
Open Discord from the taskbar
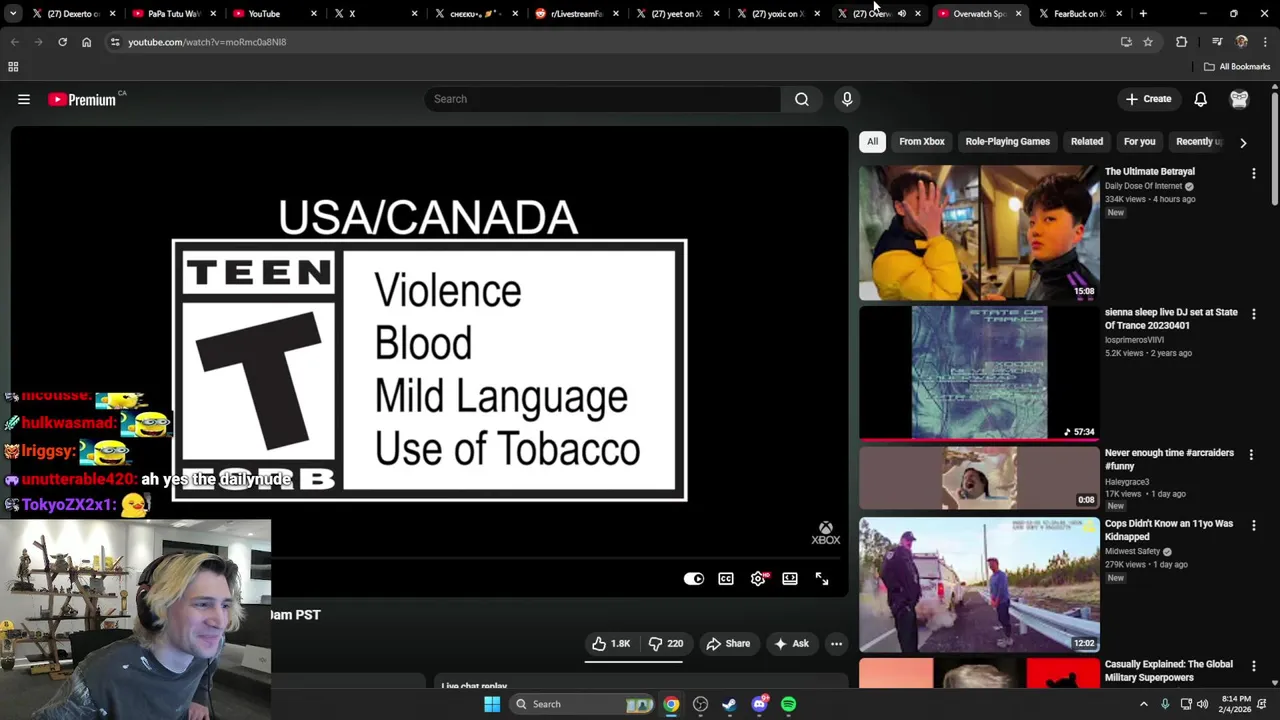point(759,704)
